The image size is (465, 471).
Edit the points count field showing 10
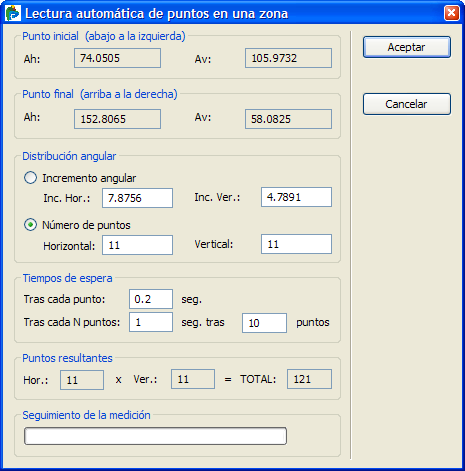pos(264,323)
